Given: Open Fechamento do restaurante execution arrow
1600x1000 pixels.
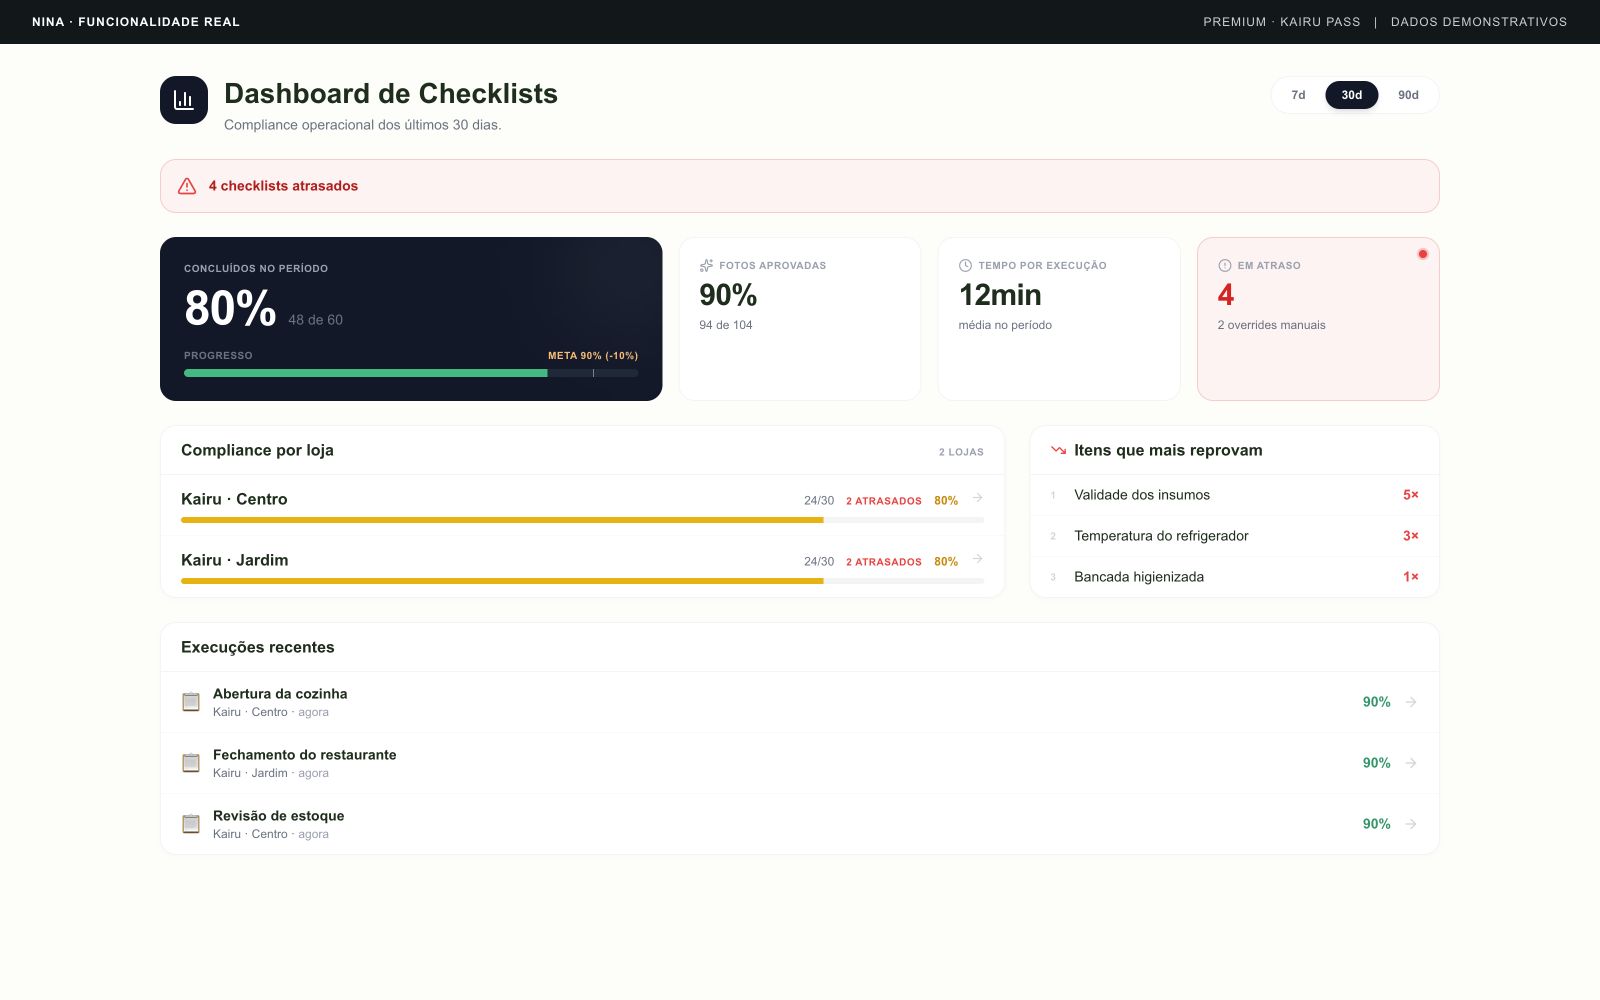Looking at the screenshot, I should [1411, 763].
